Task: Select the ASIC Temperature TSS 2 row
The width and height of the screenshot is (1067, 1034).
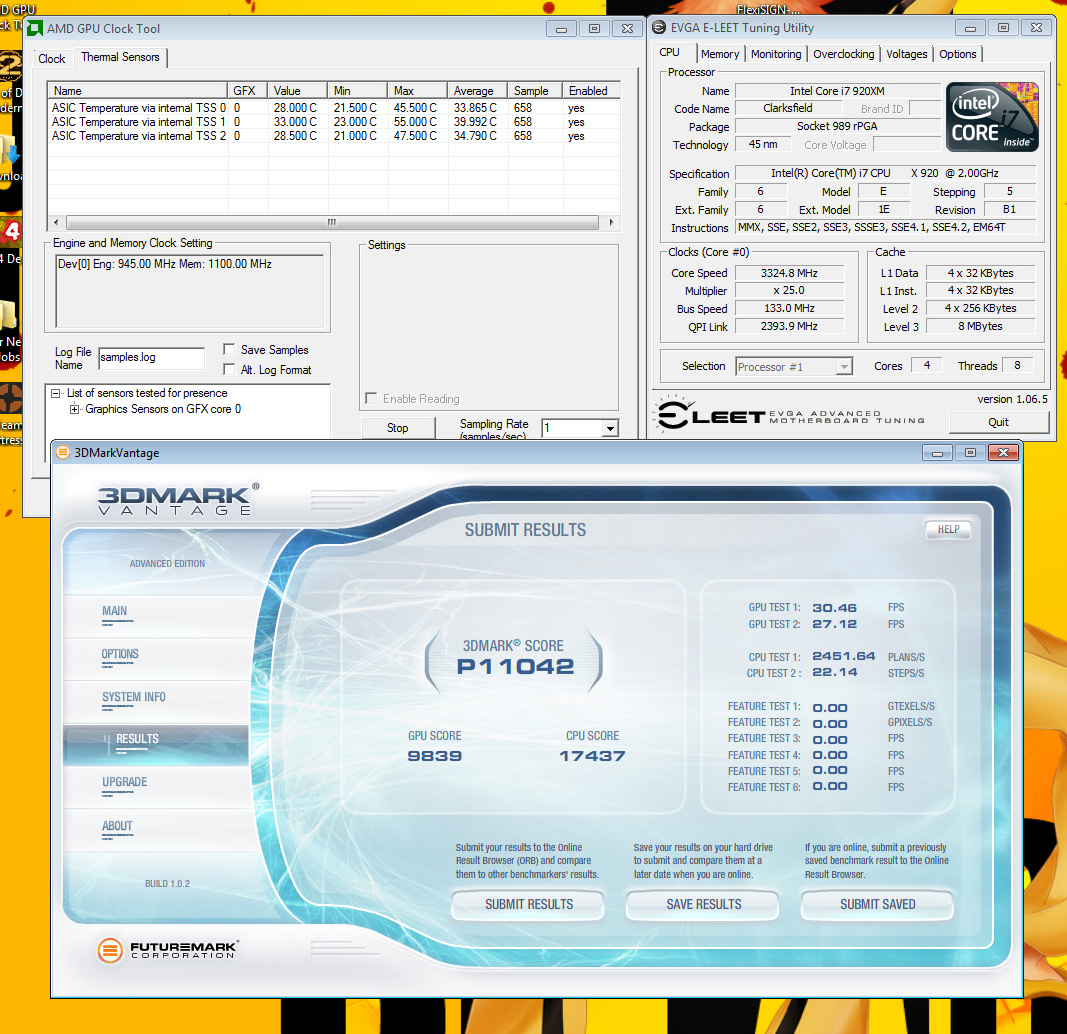Action: pos(333,136)
